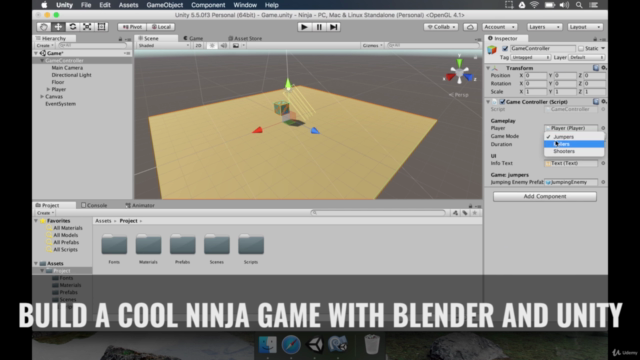Toggle Game Controller script enabled checkbox

tap(502, 102)
